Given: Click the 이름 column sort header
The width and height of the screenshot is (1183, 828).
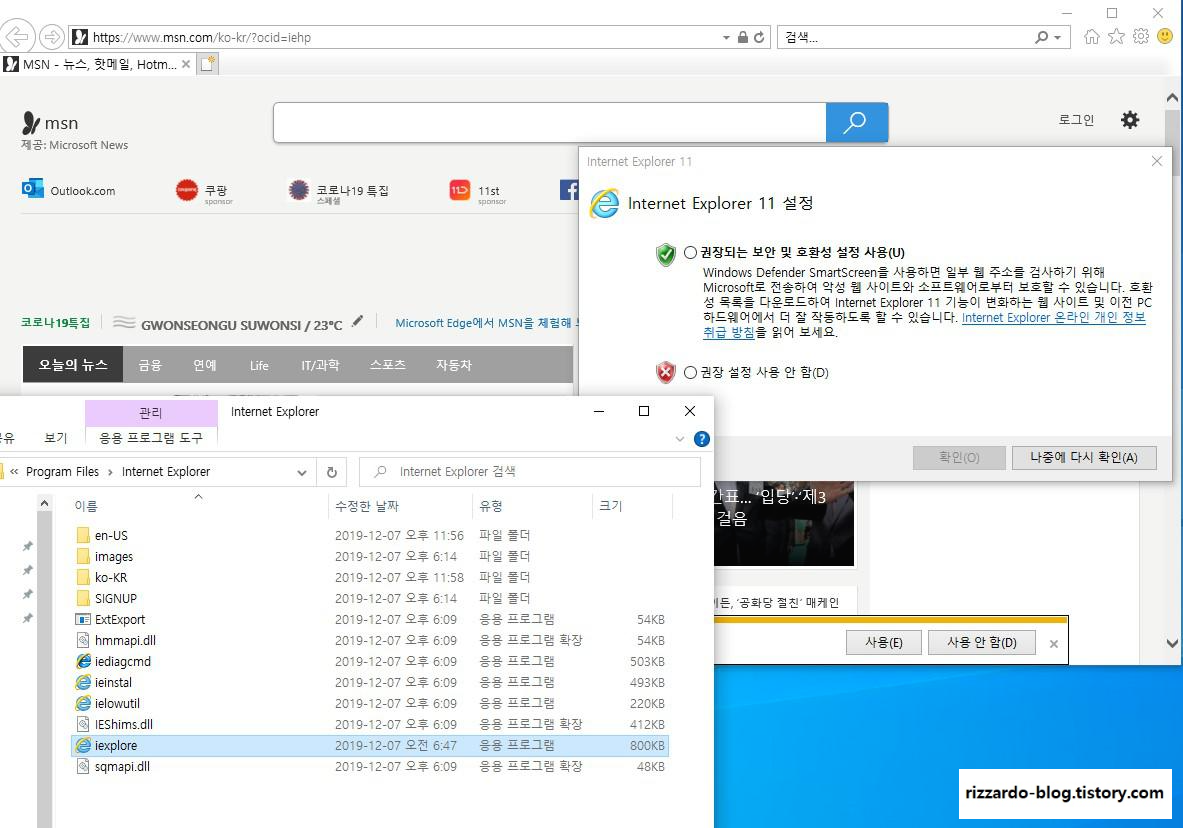Looking at the screenshot, I should pyautogui.click(x=86, y=506).
